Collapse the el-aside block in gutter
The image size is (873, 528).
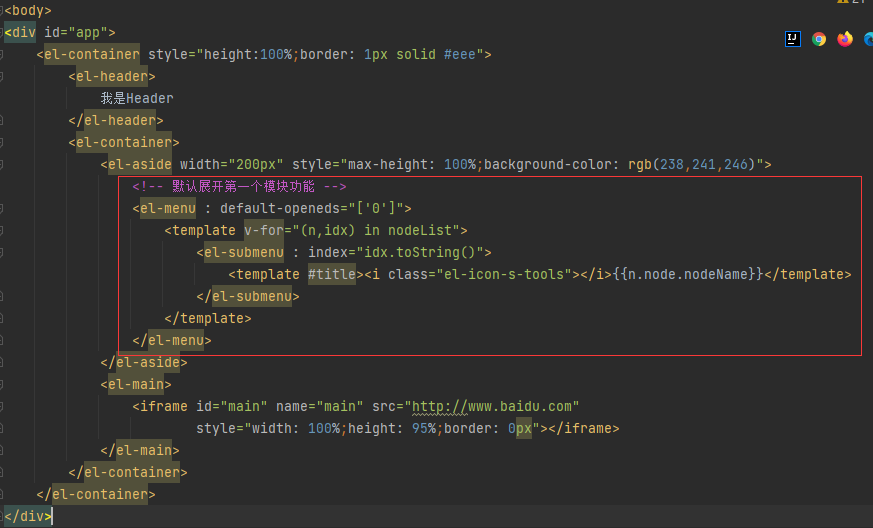3,165
